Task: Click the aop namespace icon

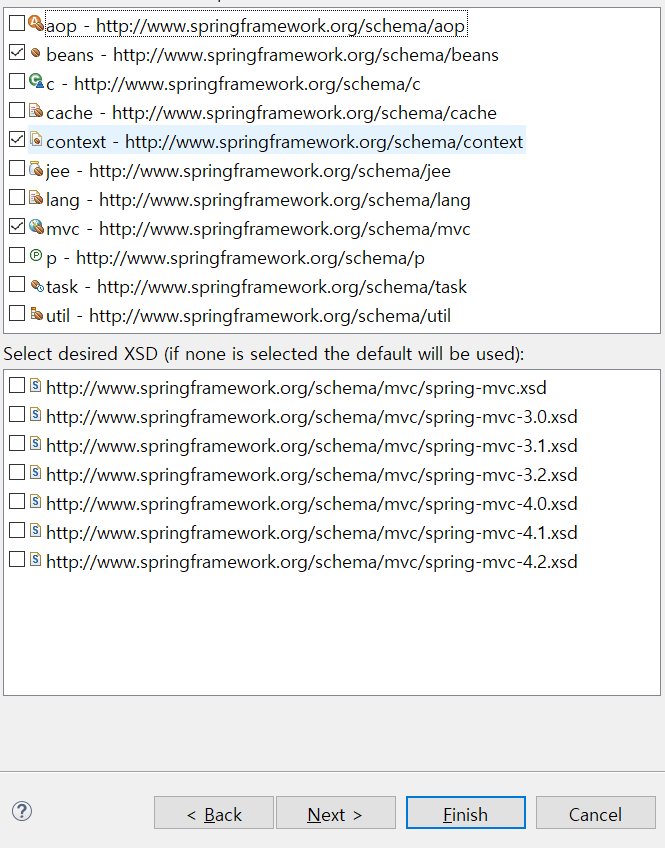Action: [x=36, y=23]
